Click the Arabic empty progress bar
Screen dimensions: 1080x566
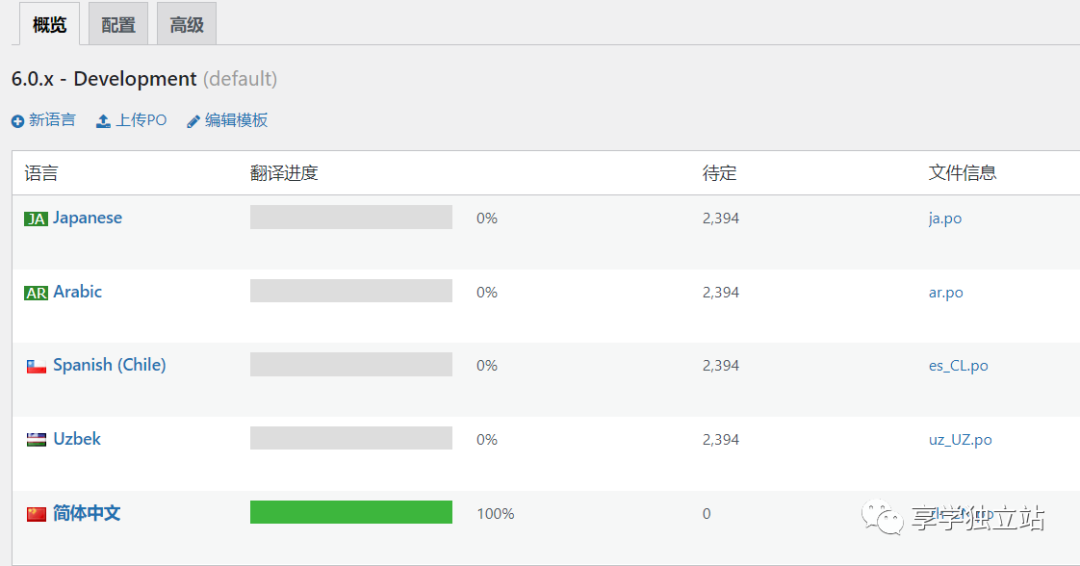pyautogui.click(x=351, y=291)
